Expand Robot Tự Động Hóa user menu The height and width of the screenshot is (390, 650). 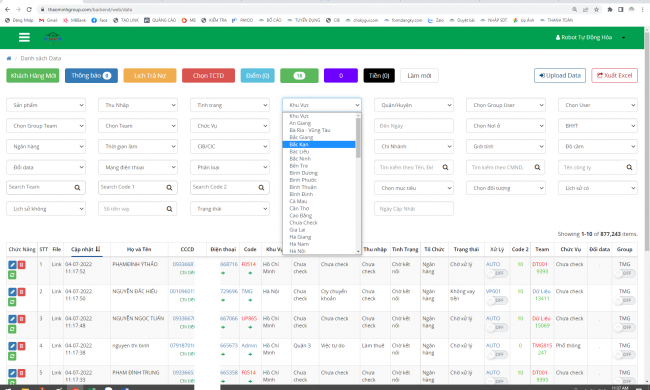tap(590, 38)
